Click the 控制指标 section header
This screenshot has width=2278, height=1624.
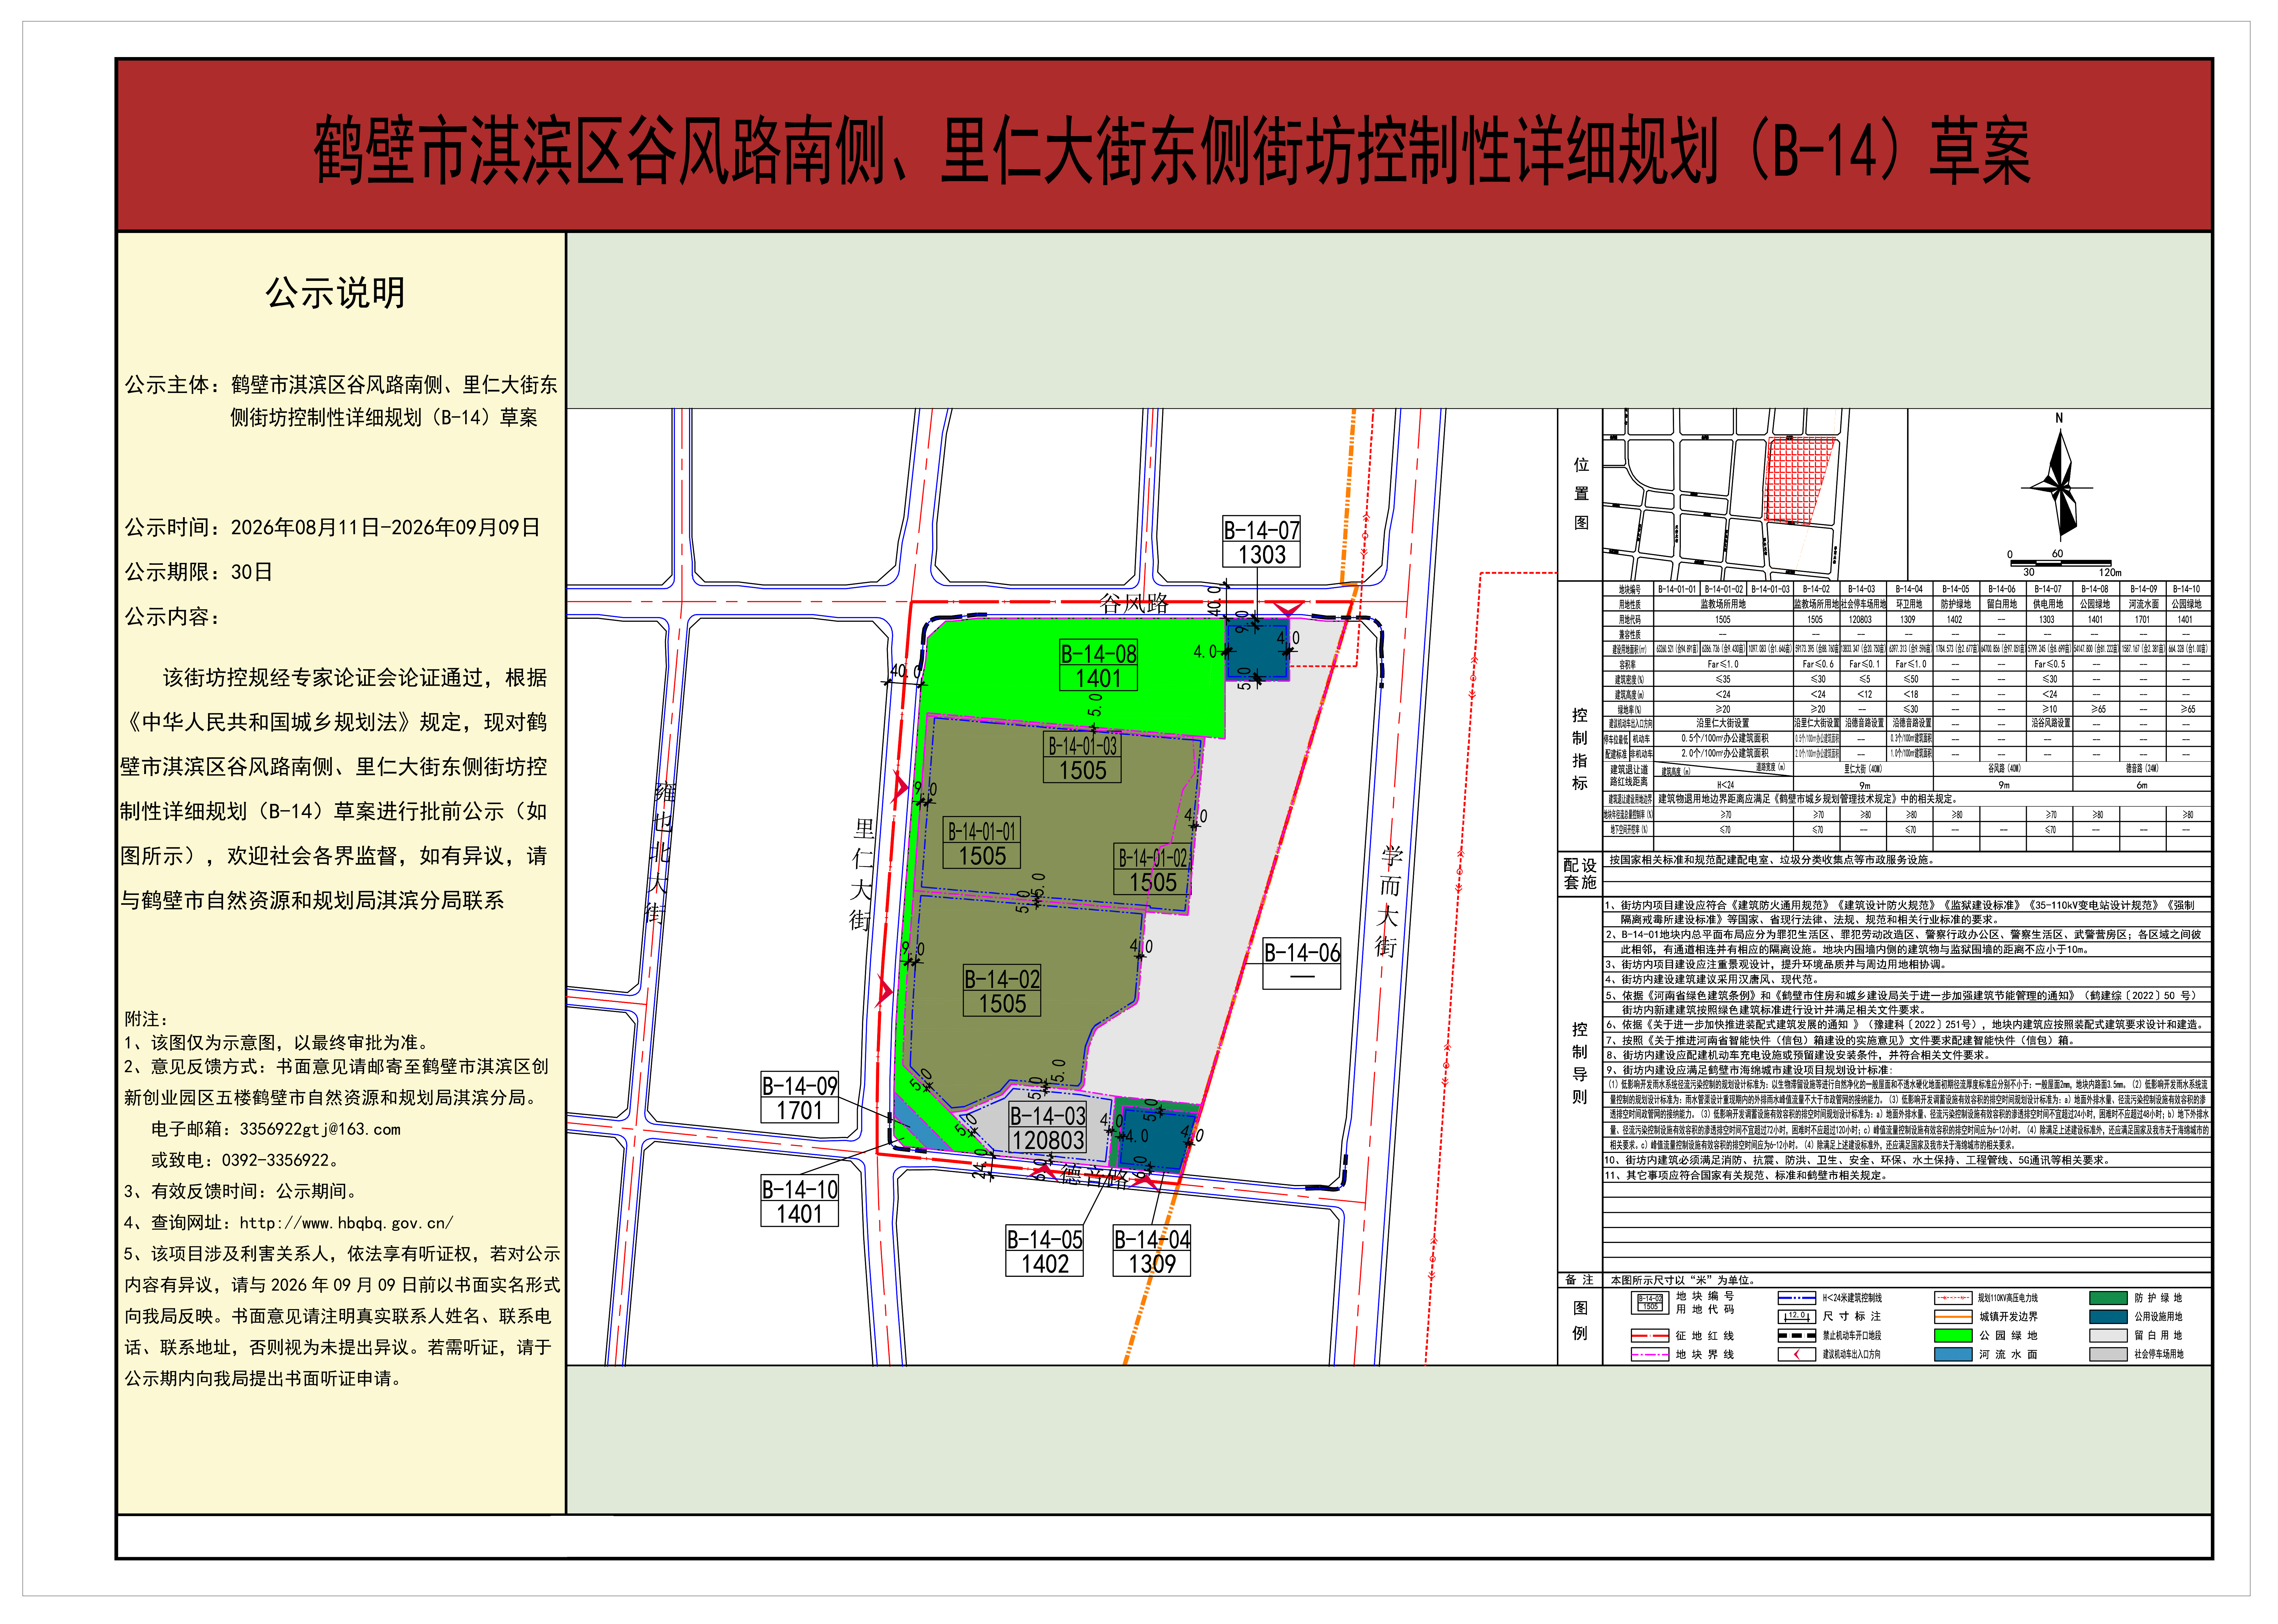(1580, 749)
